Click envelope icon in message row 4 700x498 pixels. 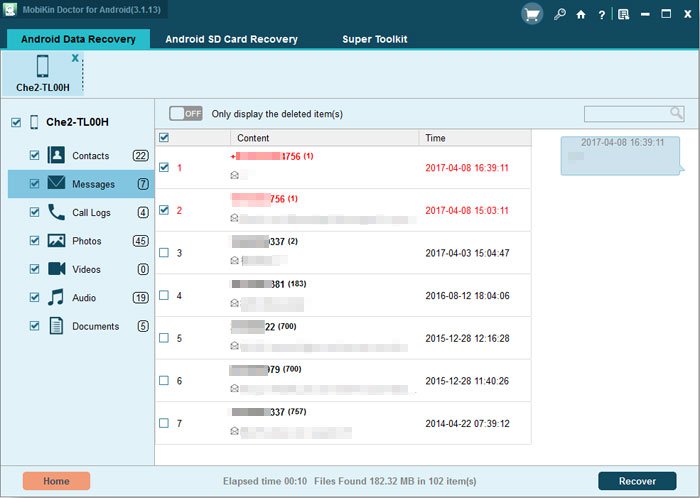click(234, 303)
